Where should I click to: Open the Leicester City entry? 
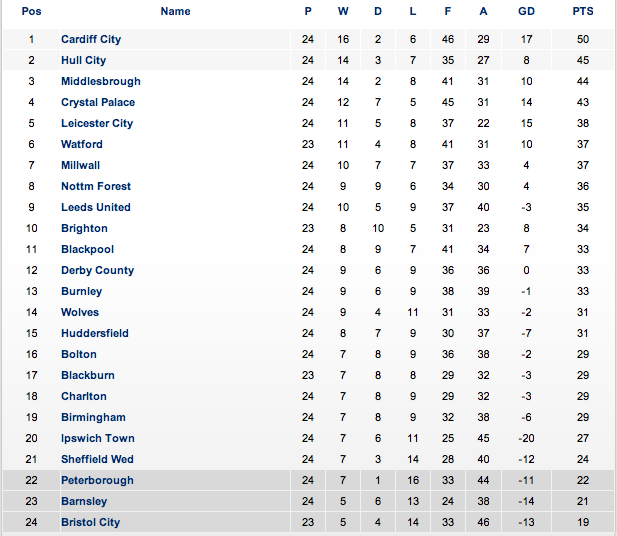pyautogui.click(x=96, y=123)
